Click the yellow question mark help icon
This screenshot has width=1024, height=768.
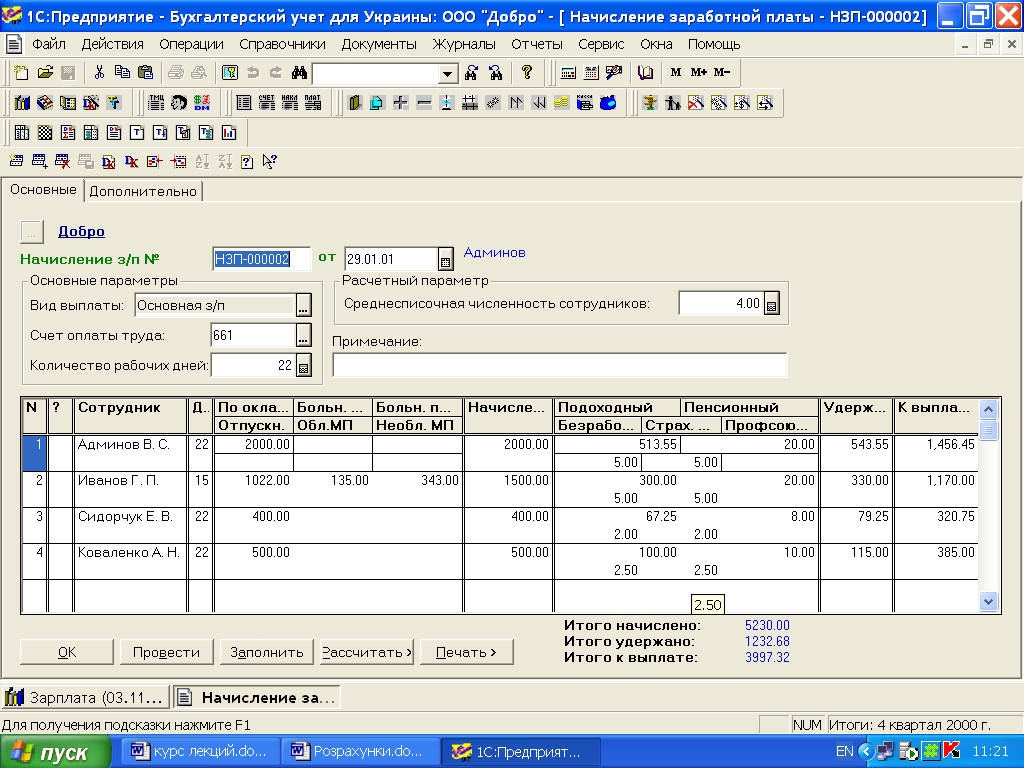(526, 73)
